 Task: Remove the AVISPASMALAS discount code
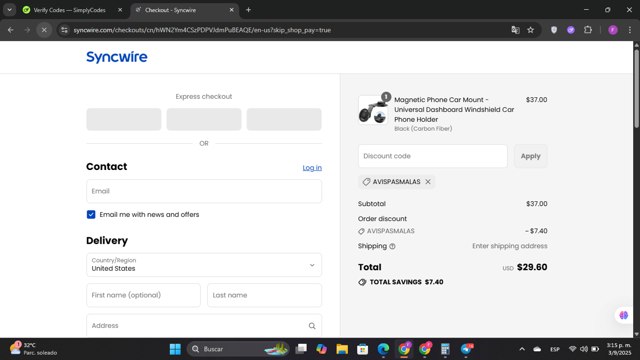click(x=428, y=182)
